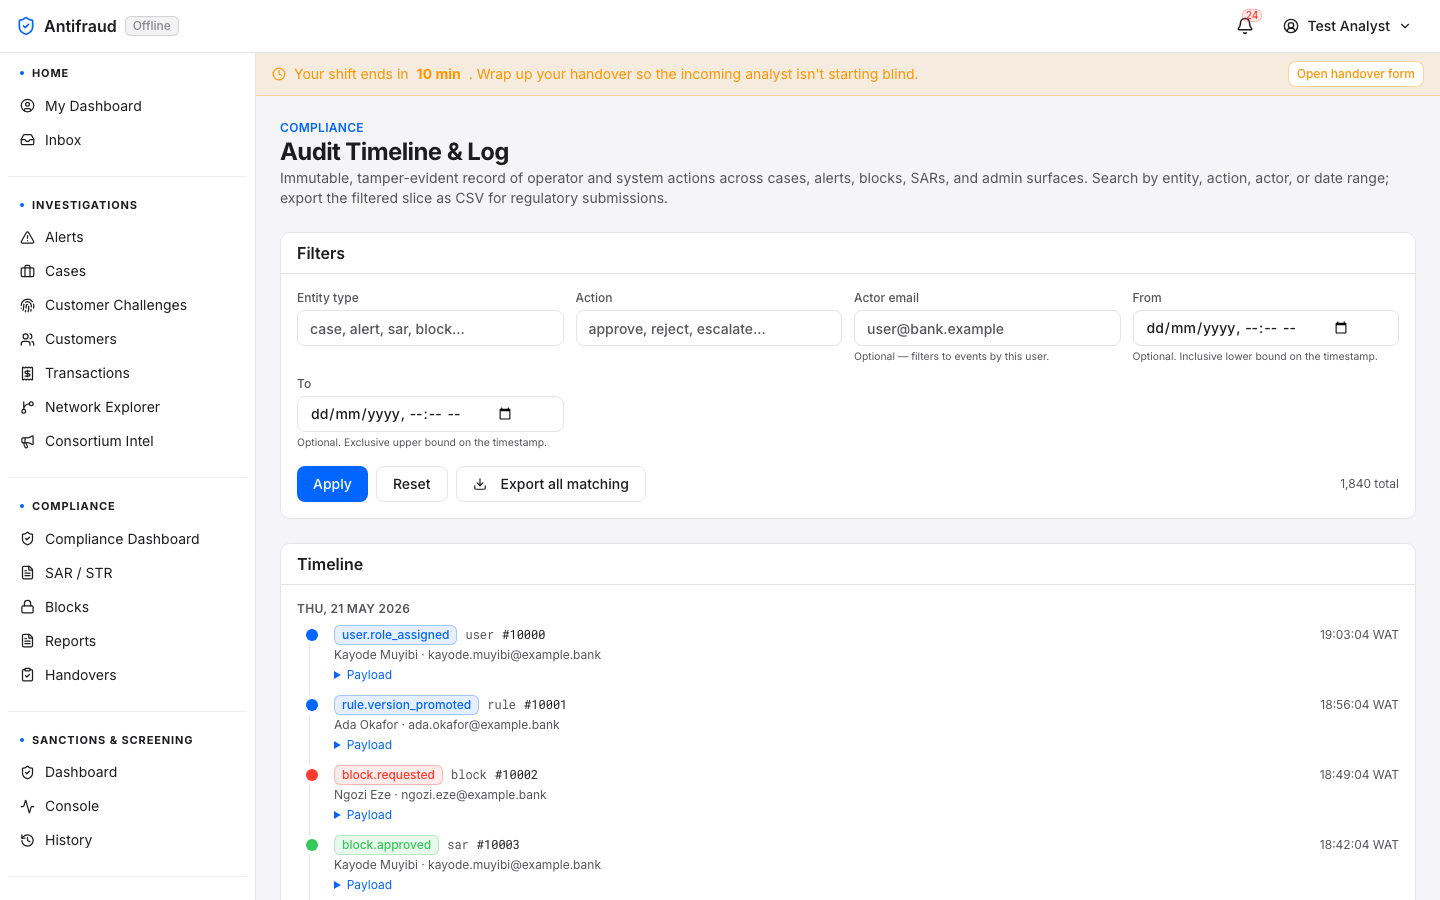1440x900 pixels.
Task: Click the Cases briefcase icon
Action: click(28, 271)
